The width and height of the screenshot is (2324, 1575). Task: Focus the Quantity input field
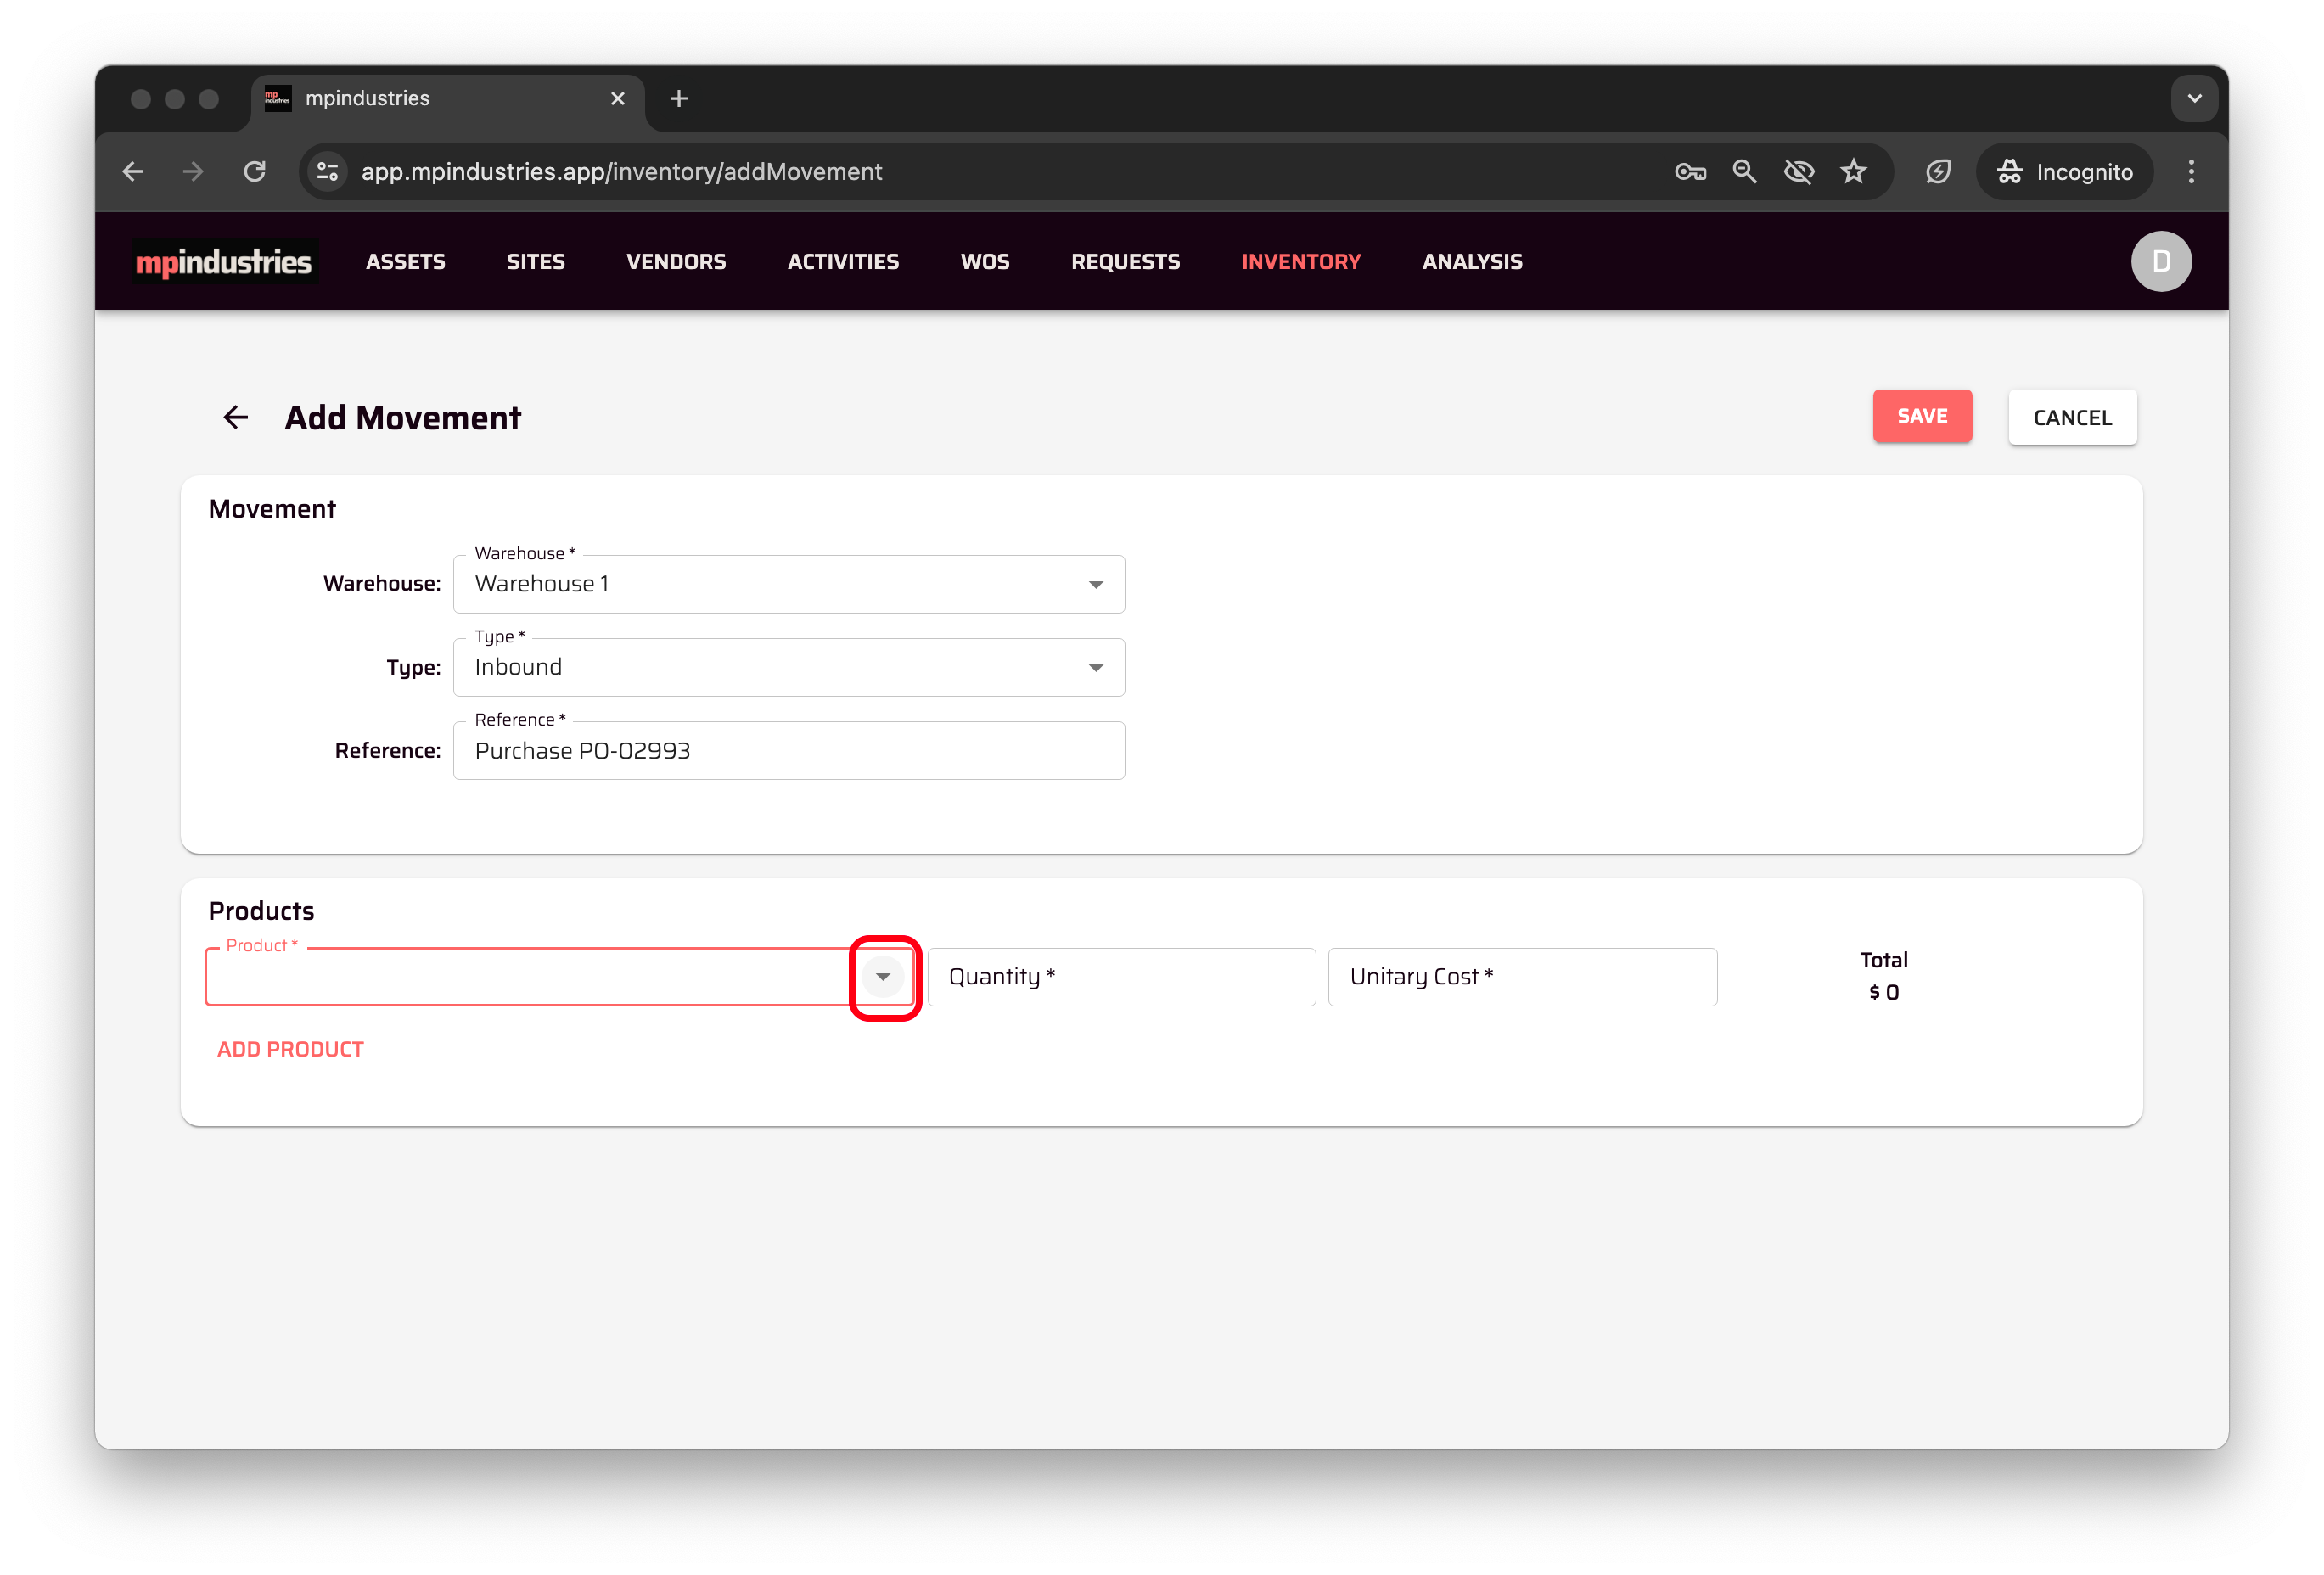click(x=1120, y=977)
